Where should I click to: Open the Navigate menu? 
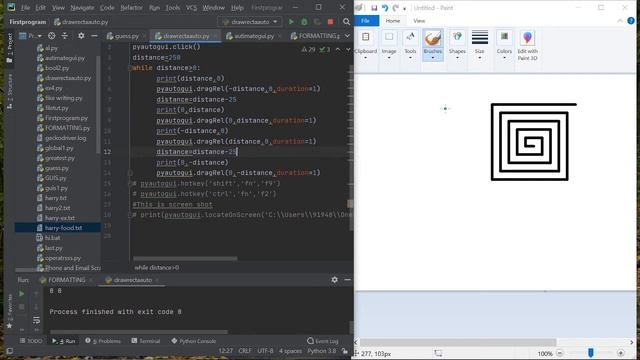coord(82,8)
